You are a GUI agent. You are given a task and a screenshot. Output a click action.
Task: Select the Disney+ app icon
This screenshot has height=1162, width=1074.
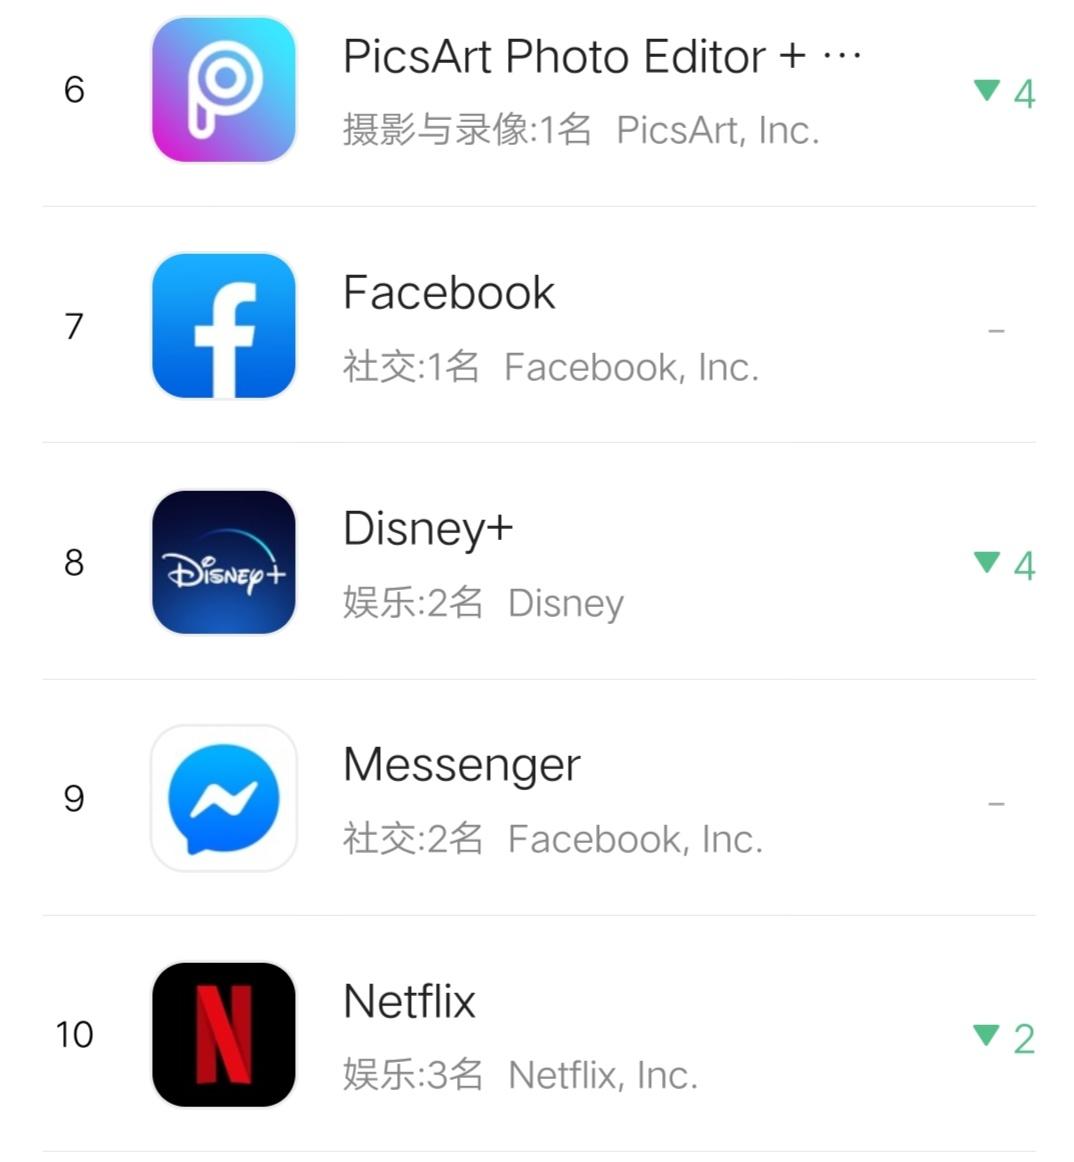point(224,562)
